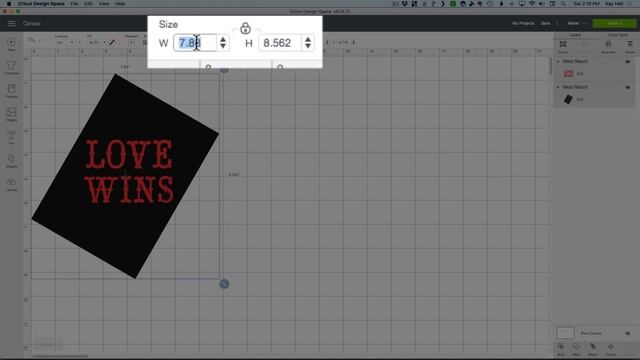The width and height of the screenshot is (640, 360).
Task: Increase width with the up stepper
Action: point(223,40)
